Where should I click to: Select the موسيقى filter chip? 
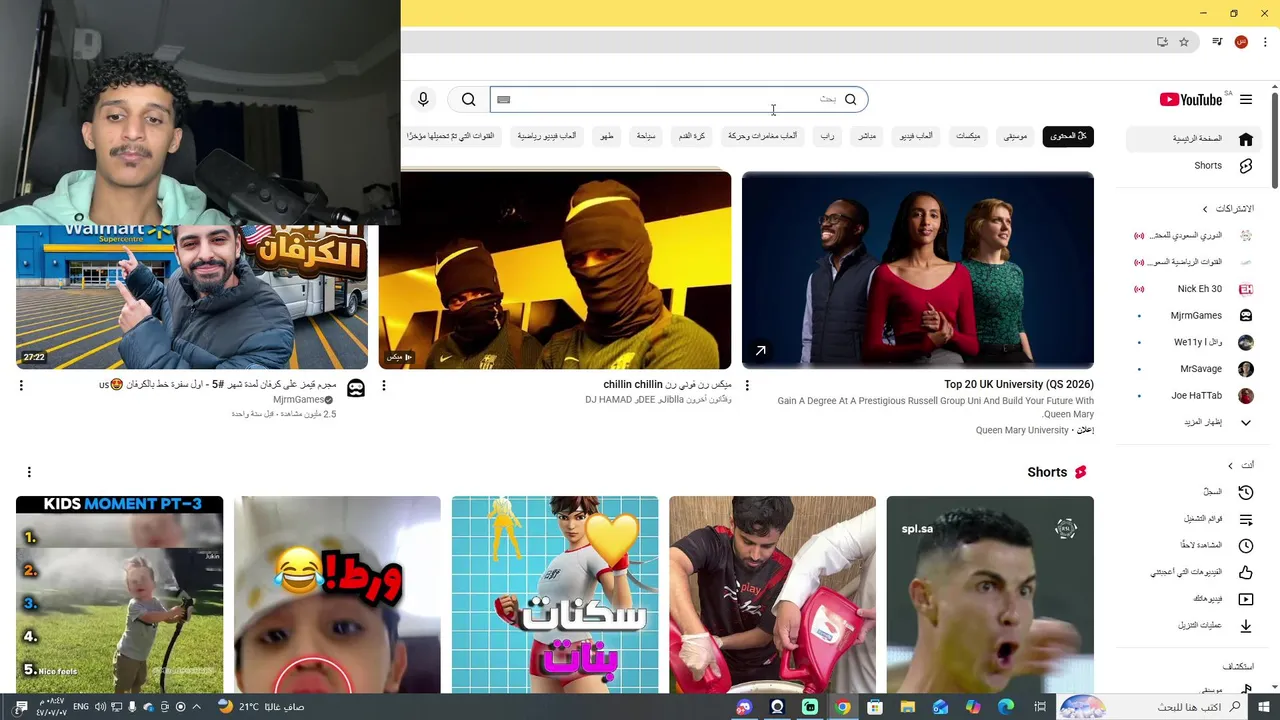pyautogui.click(x=1015, y=136)
